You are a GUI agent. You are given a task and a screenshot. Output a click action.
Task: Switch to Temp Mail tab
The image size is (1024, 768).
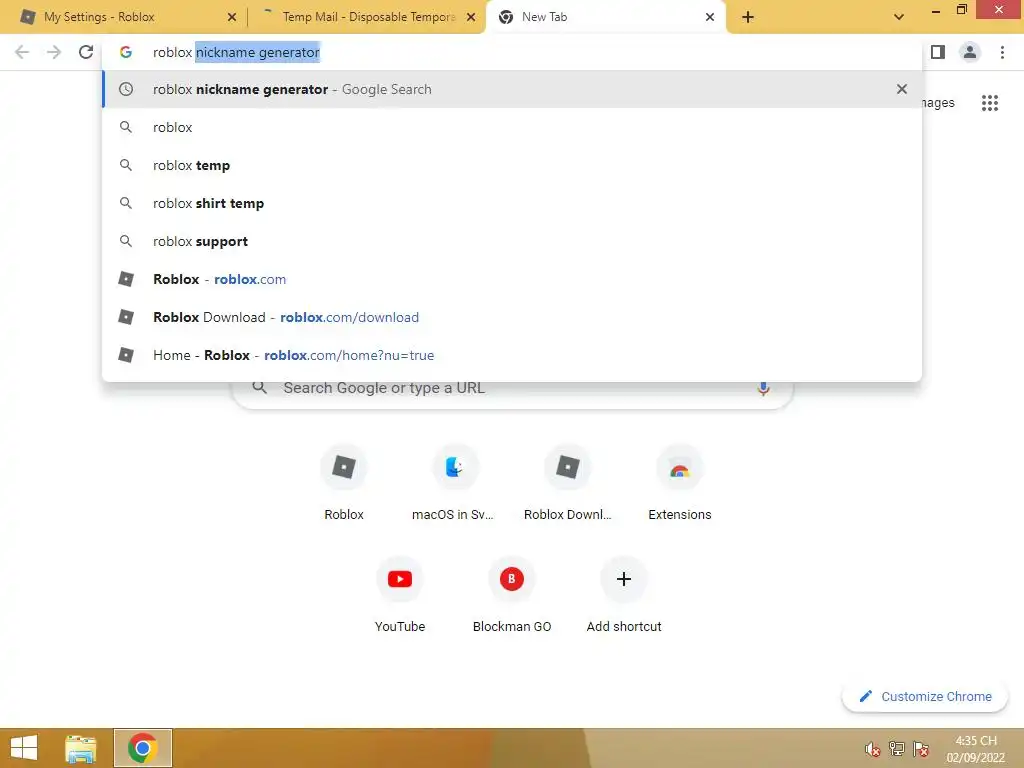[368, 17]
